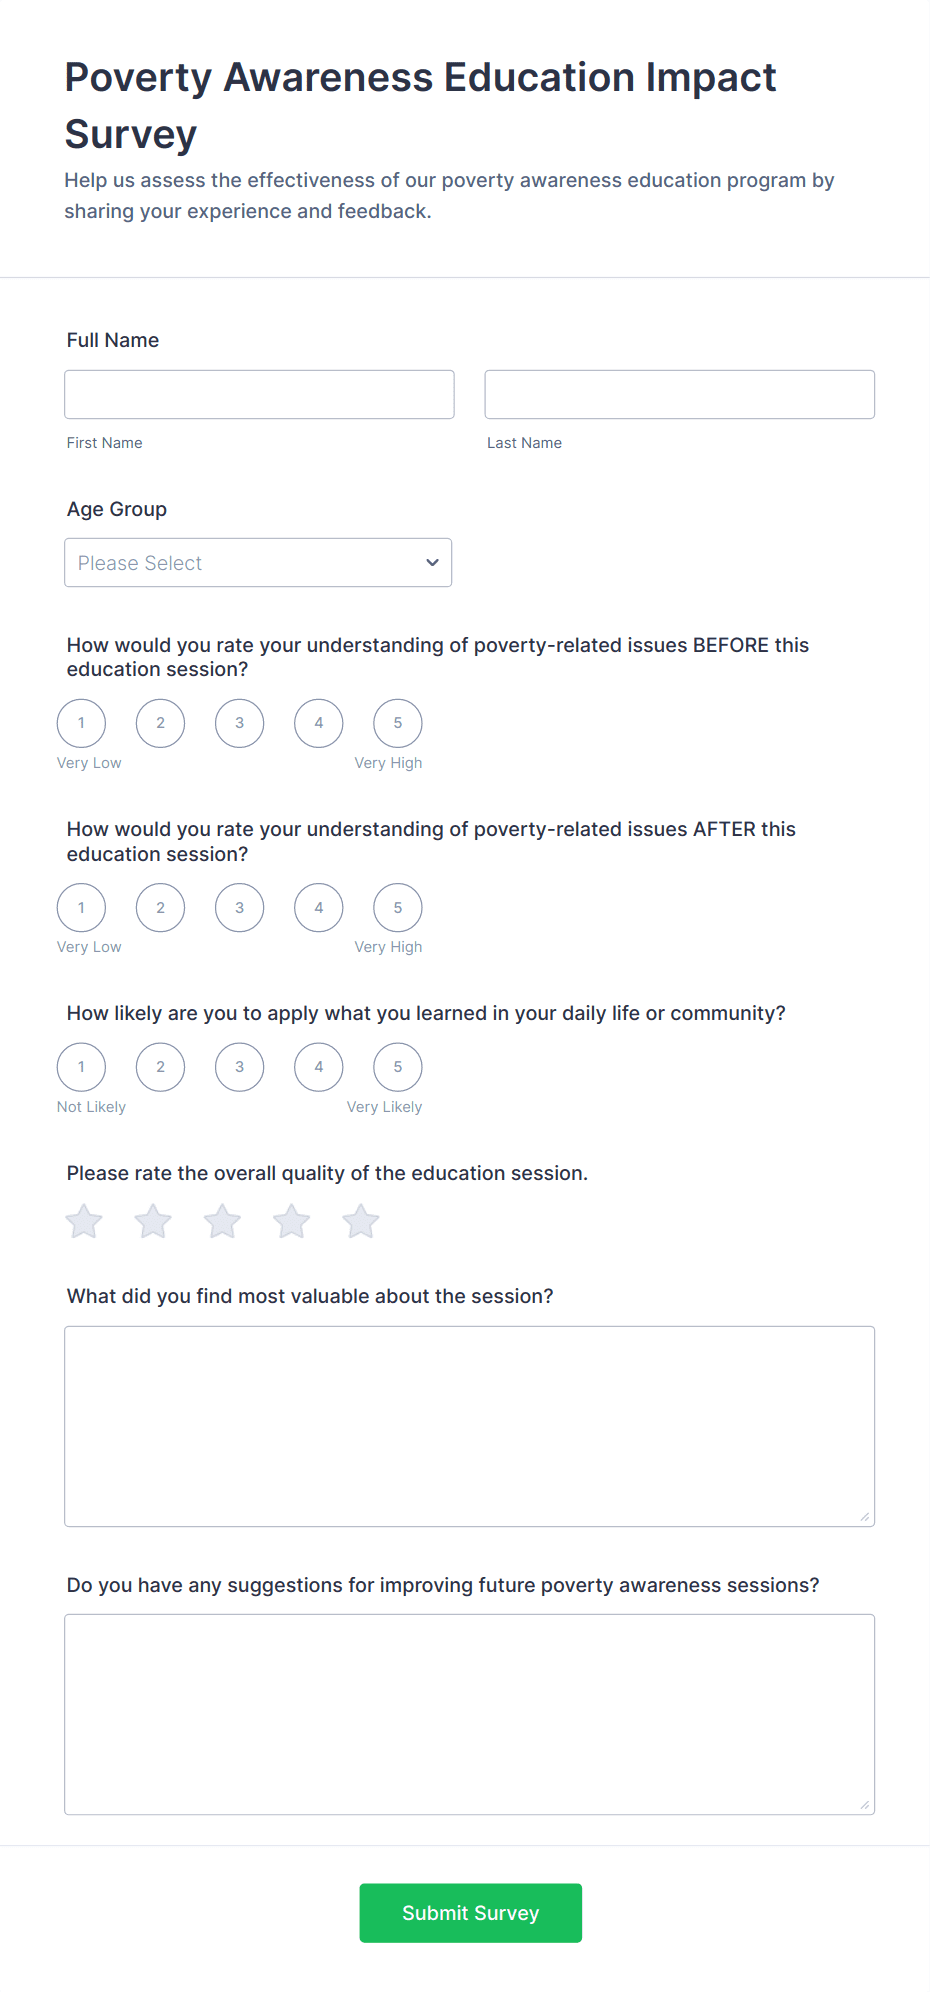This screenshot has width=930, height=1992.
Task: Pick rating 4 for AFTER session understanding
Action: (319, 908)
